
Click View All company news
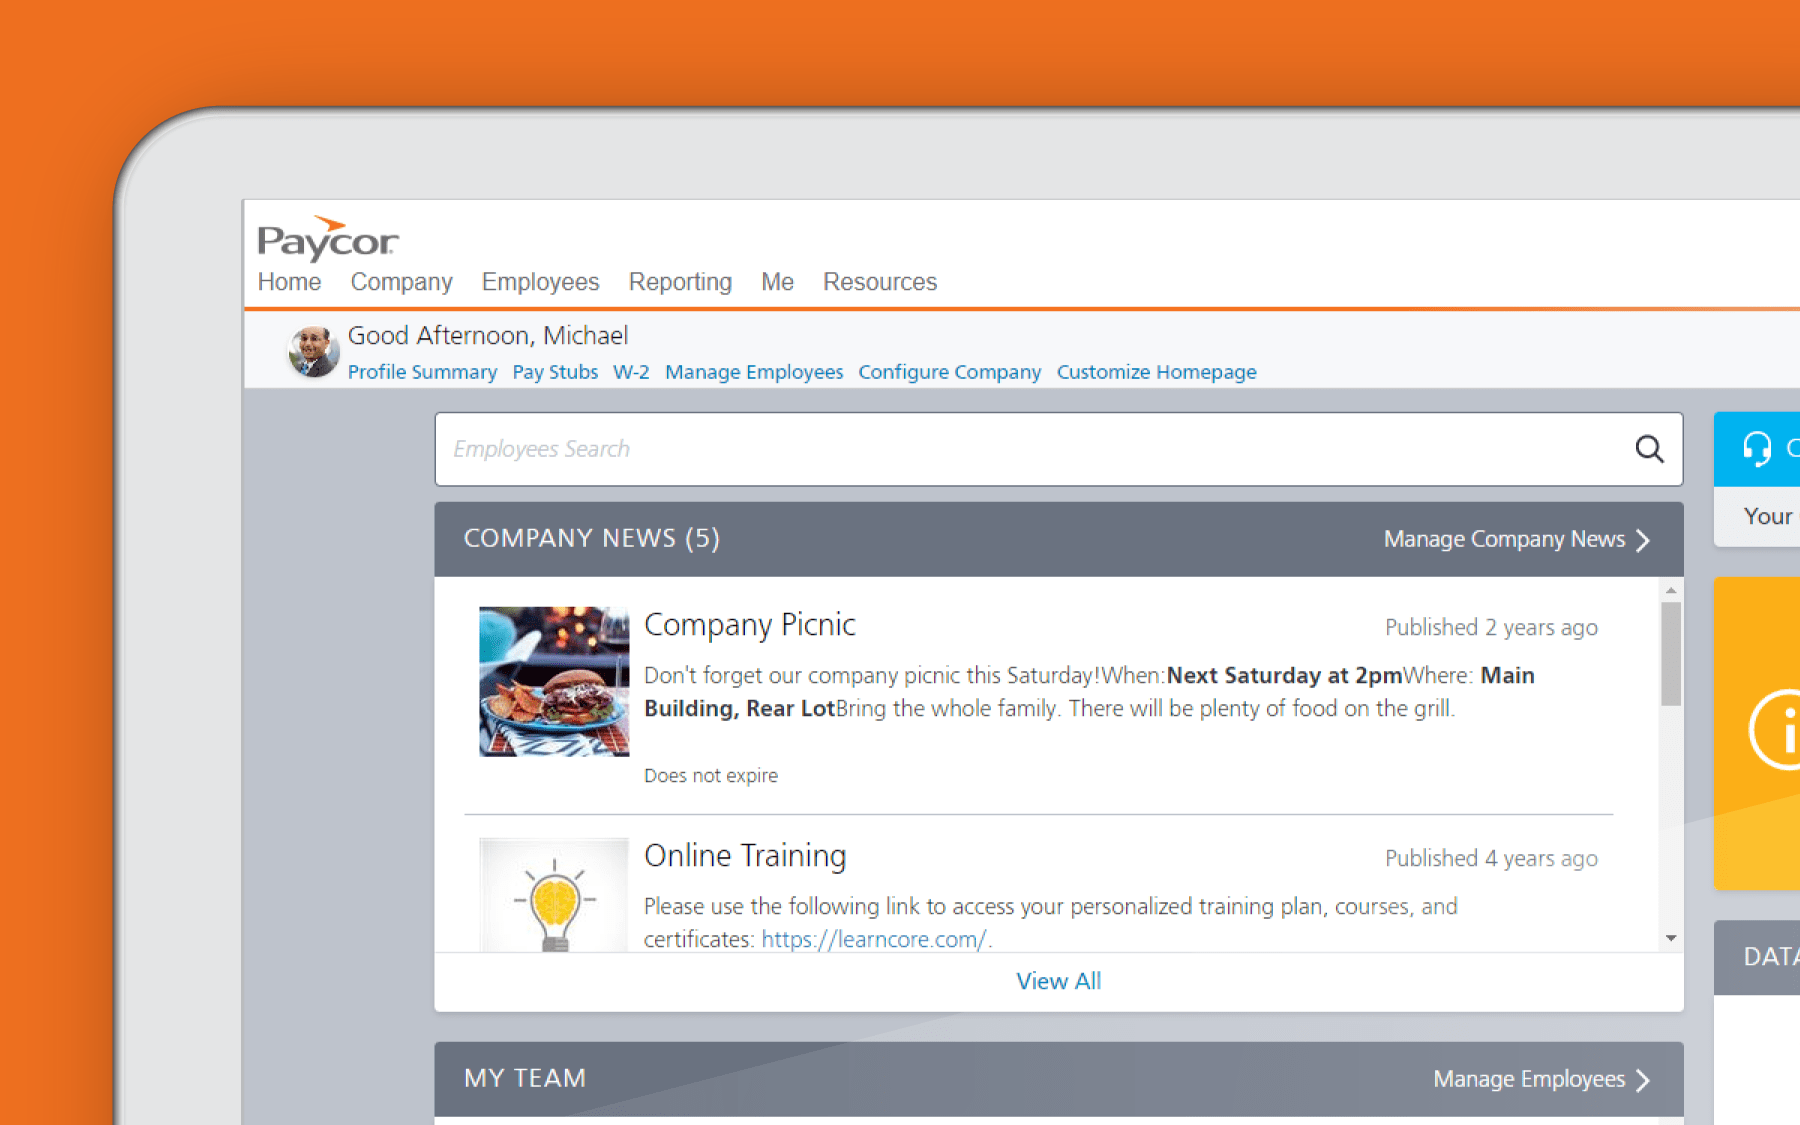[1058, 981]
